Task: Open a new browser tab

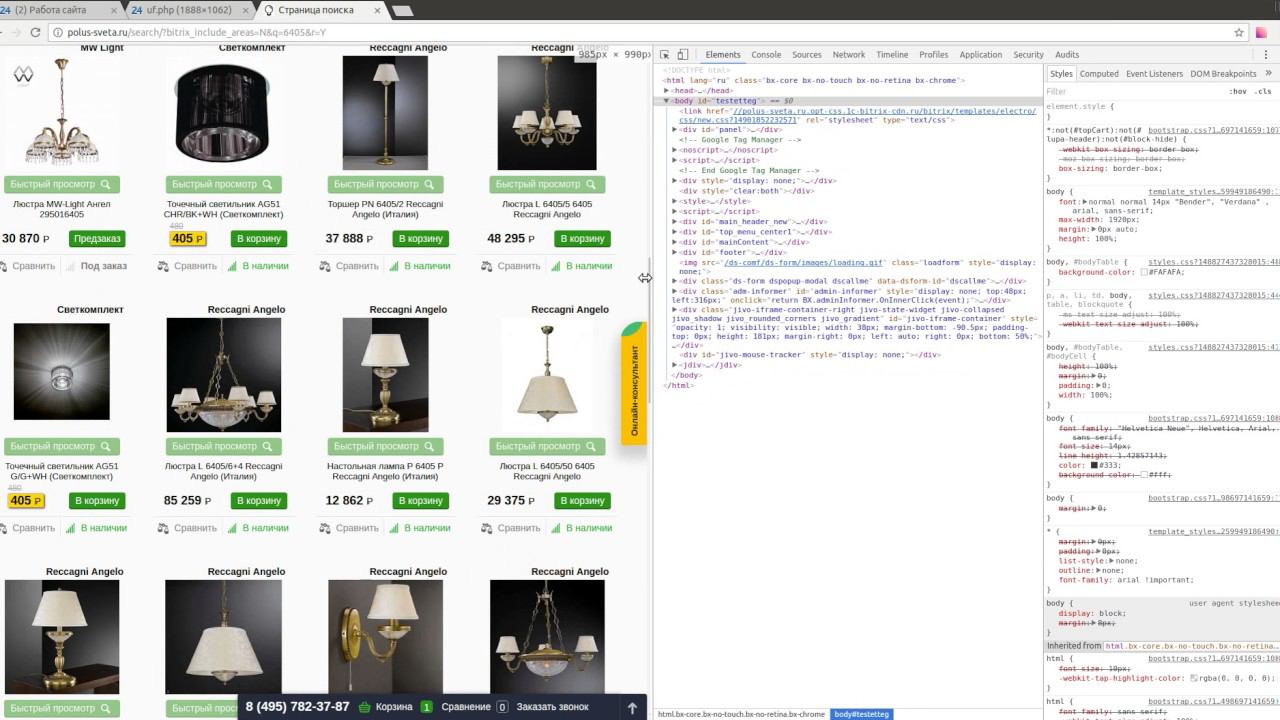Action: [x=402, y=11]
